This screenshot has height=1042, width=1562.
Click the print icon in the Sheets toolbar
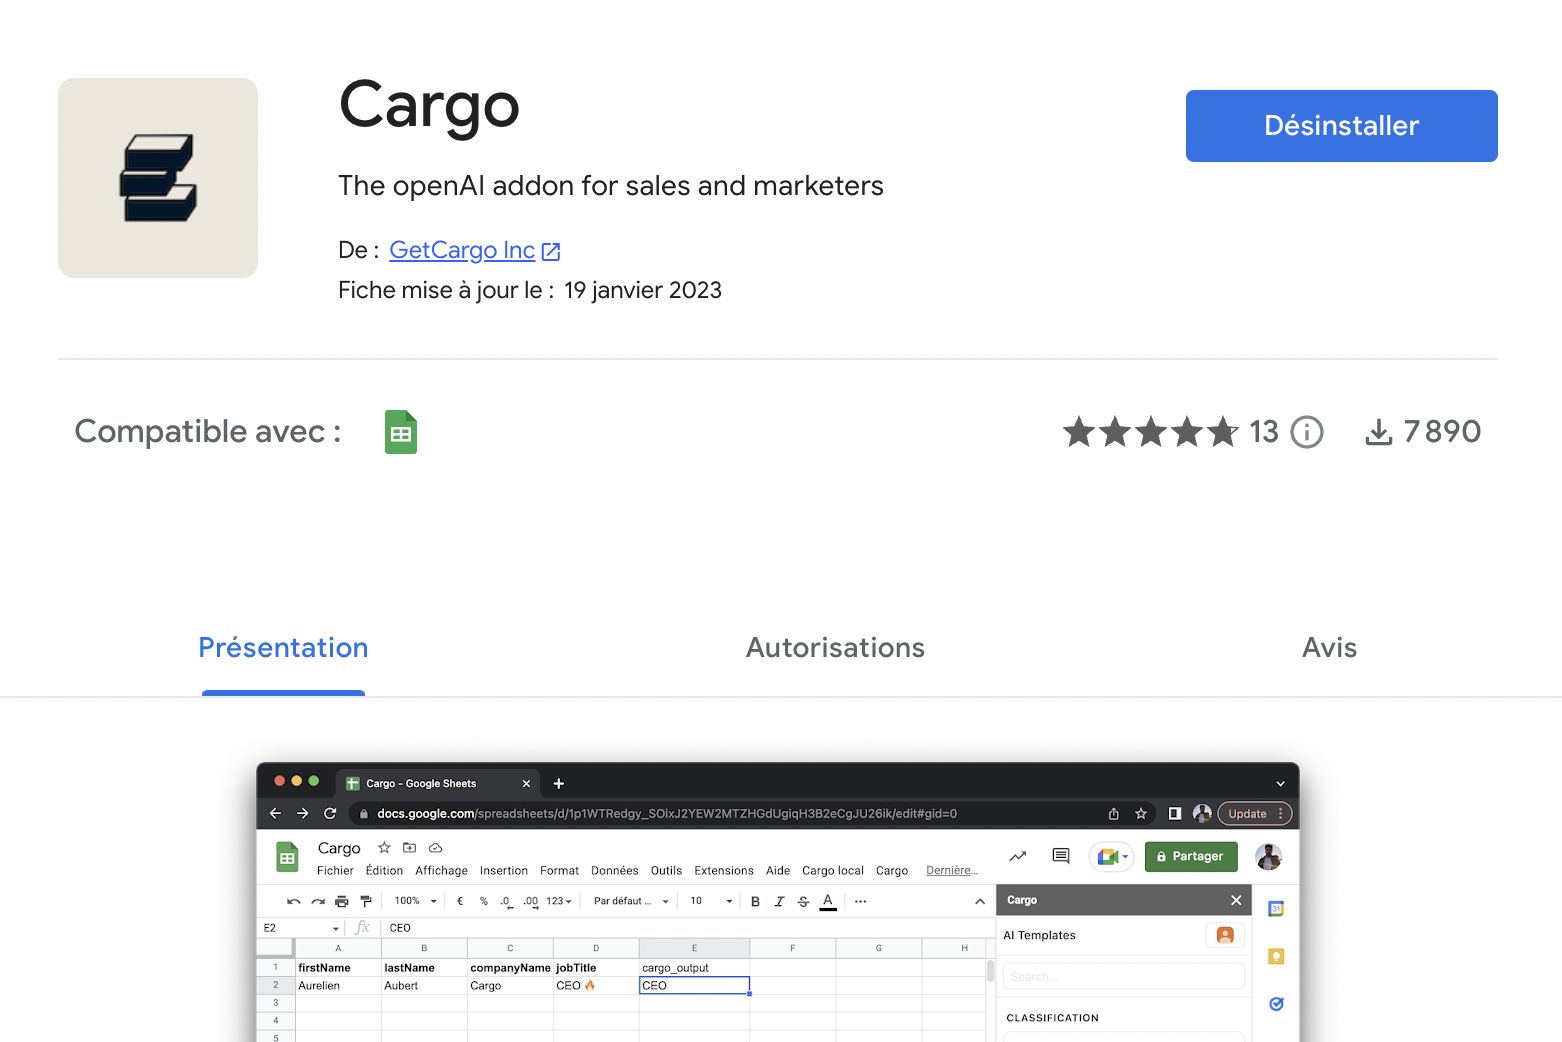click(341, 901)
